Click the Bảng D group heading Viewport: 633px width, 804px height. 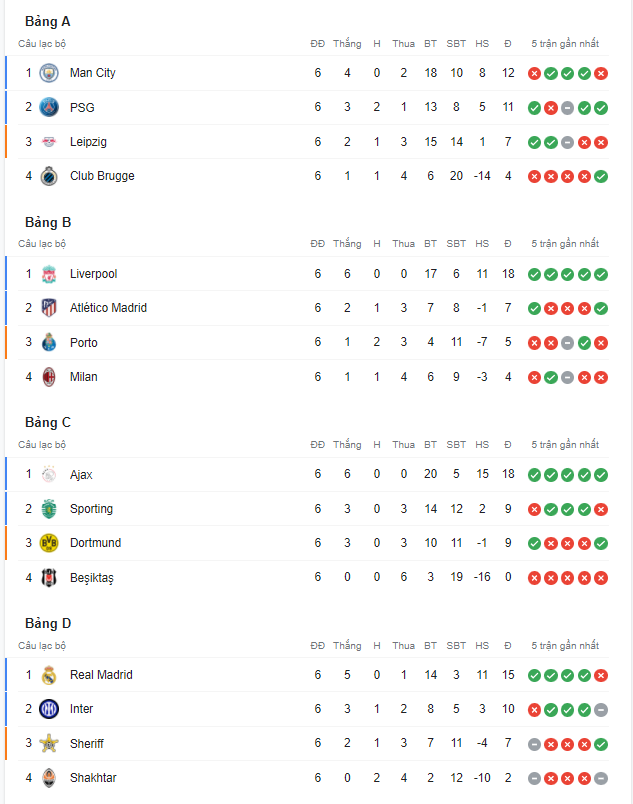pos(48,624)
